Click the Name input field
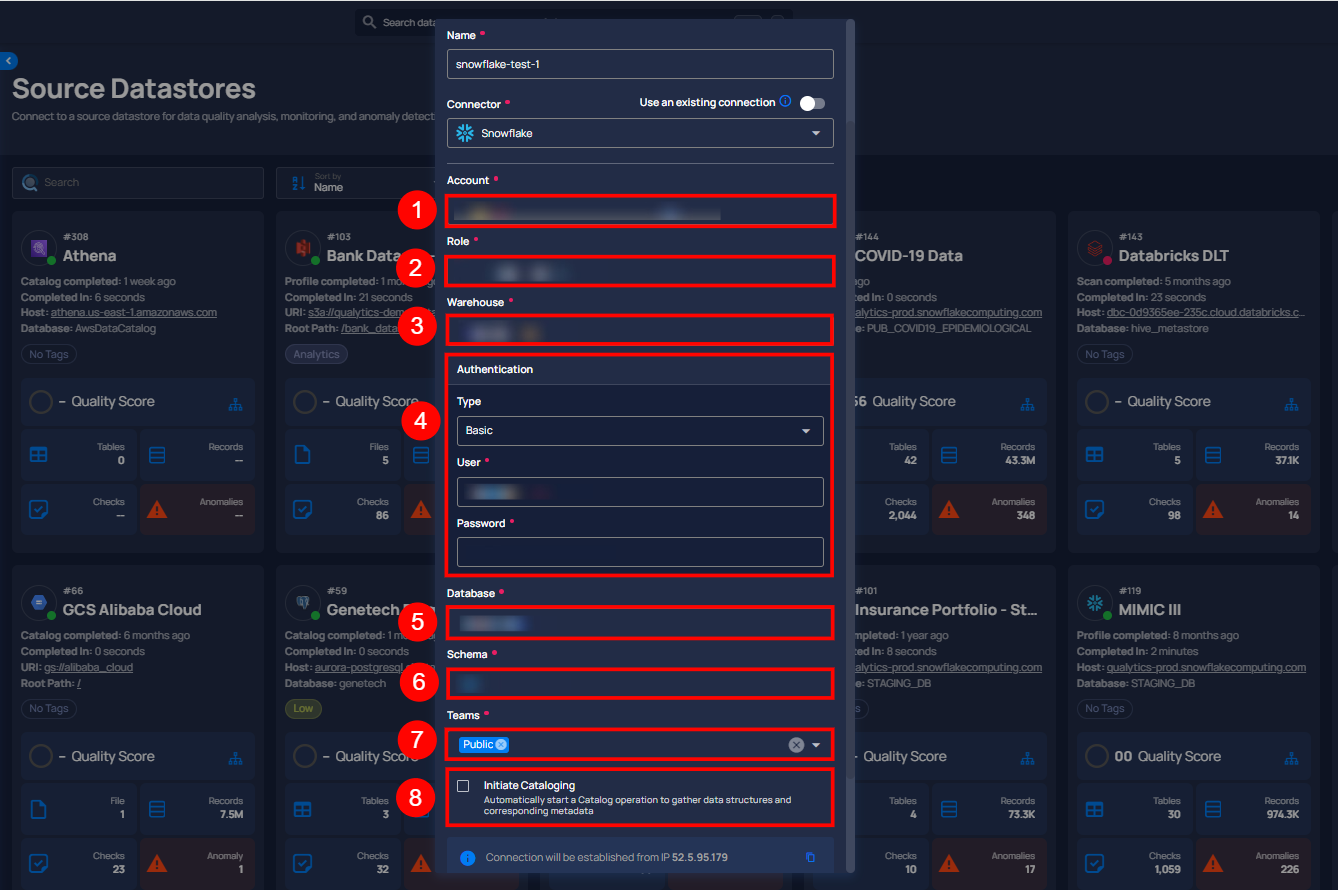 tap(640, 64)
